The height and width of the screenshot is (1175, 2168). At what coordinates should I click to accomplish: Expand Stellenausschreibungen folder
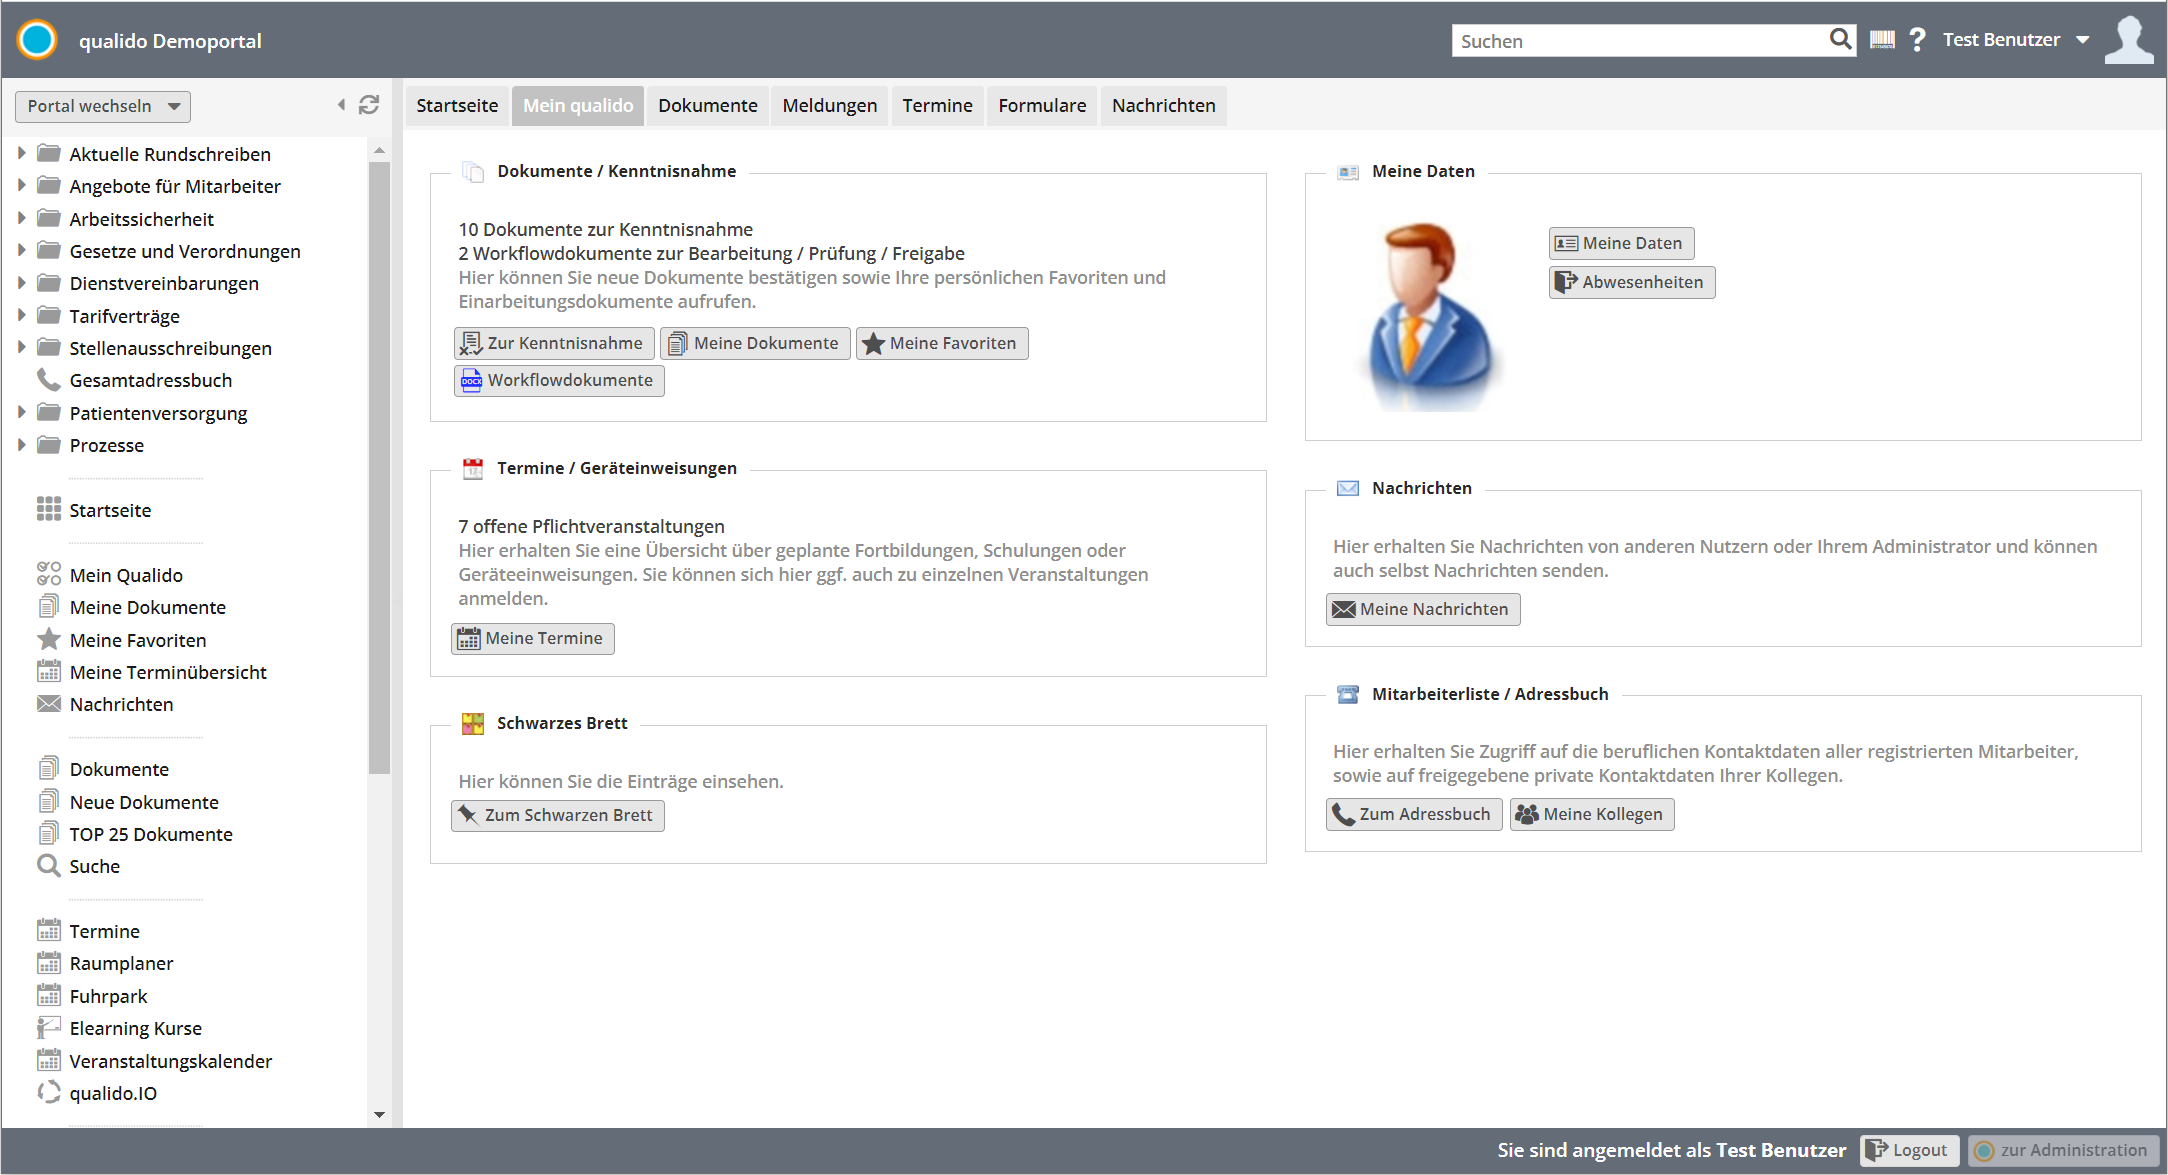coord(21,347)
